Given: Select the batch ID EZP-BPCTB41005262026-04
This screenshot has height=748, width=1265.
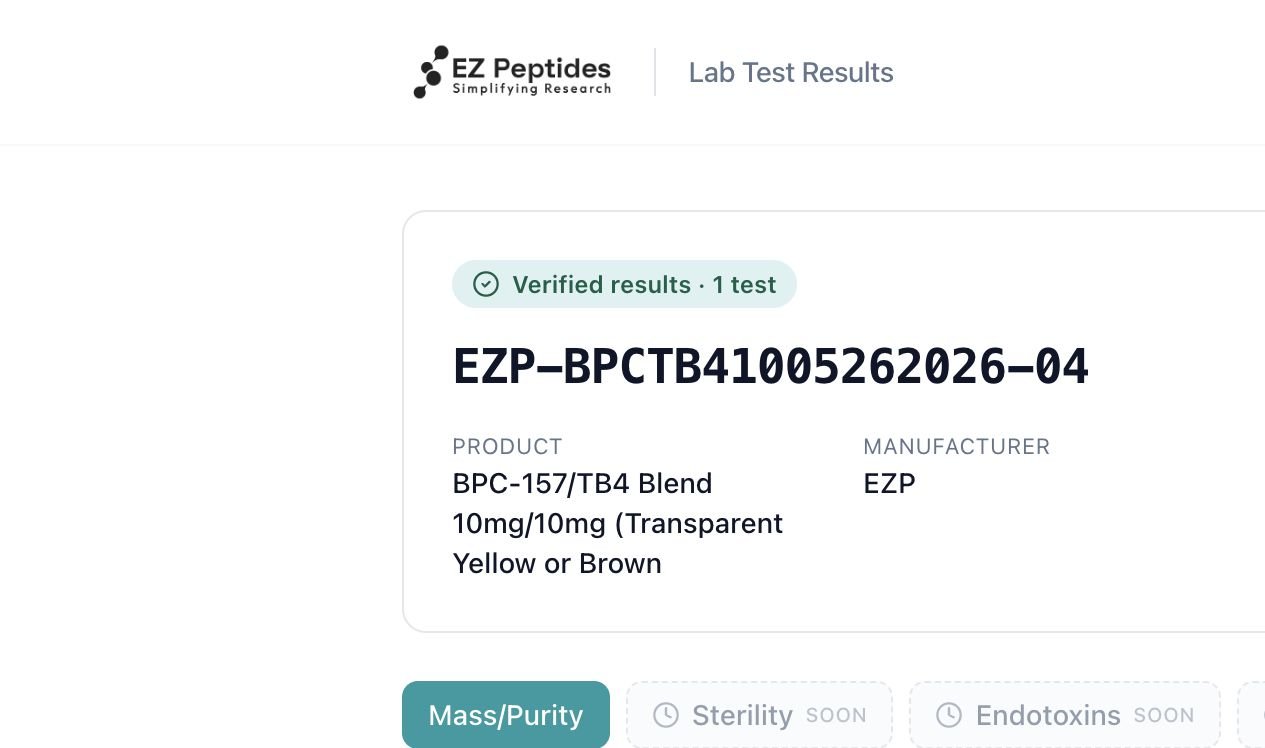Looking at the screenshot, I should [x=770, y=366].
